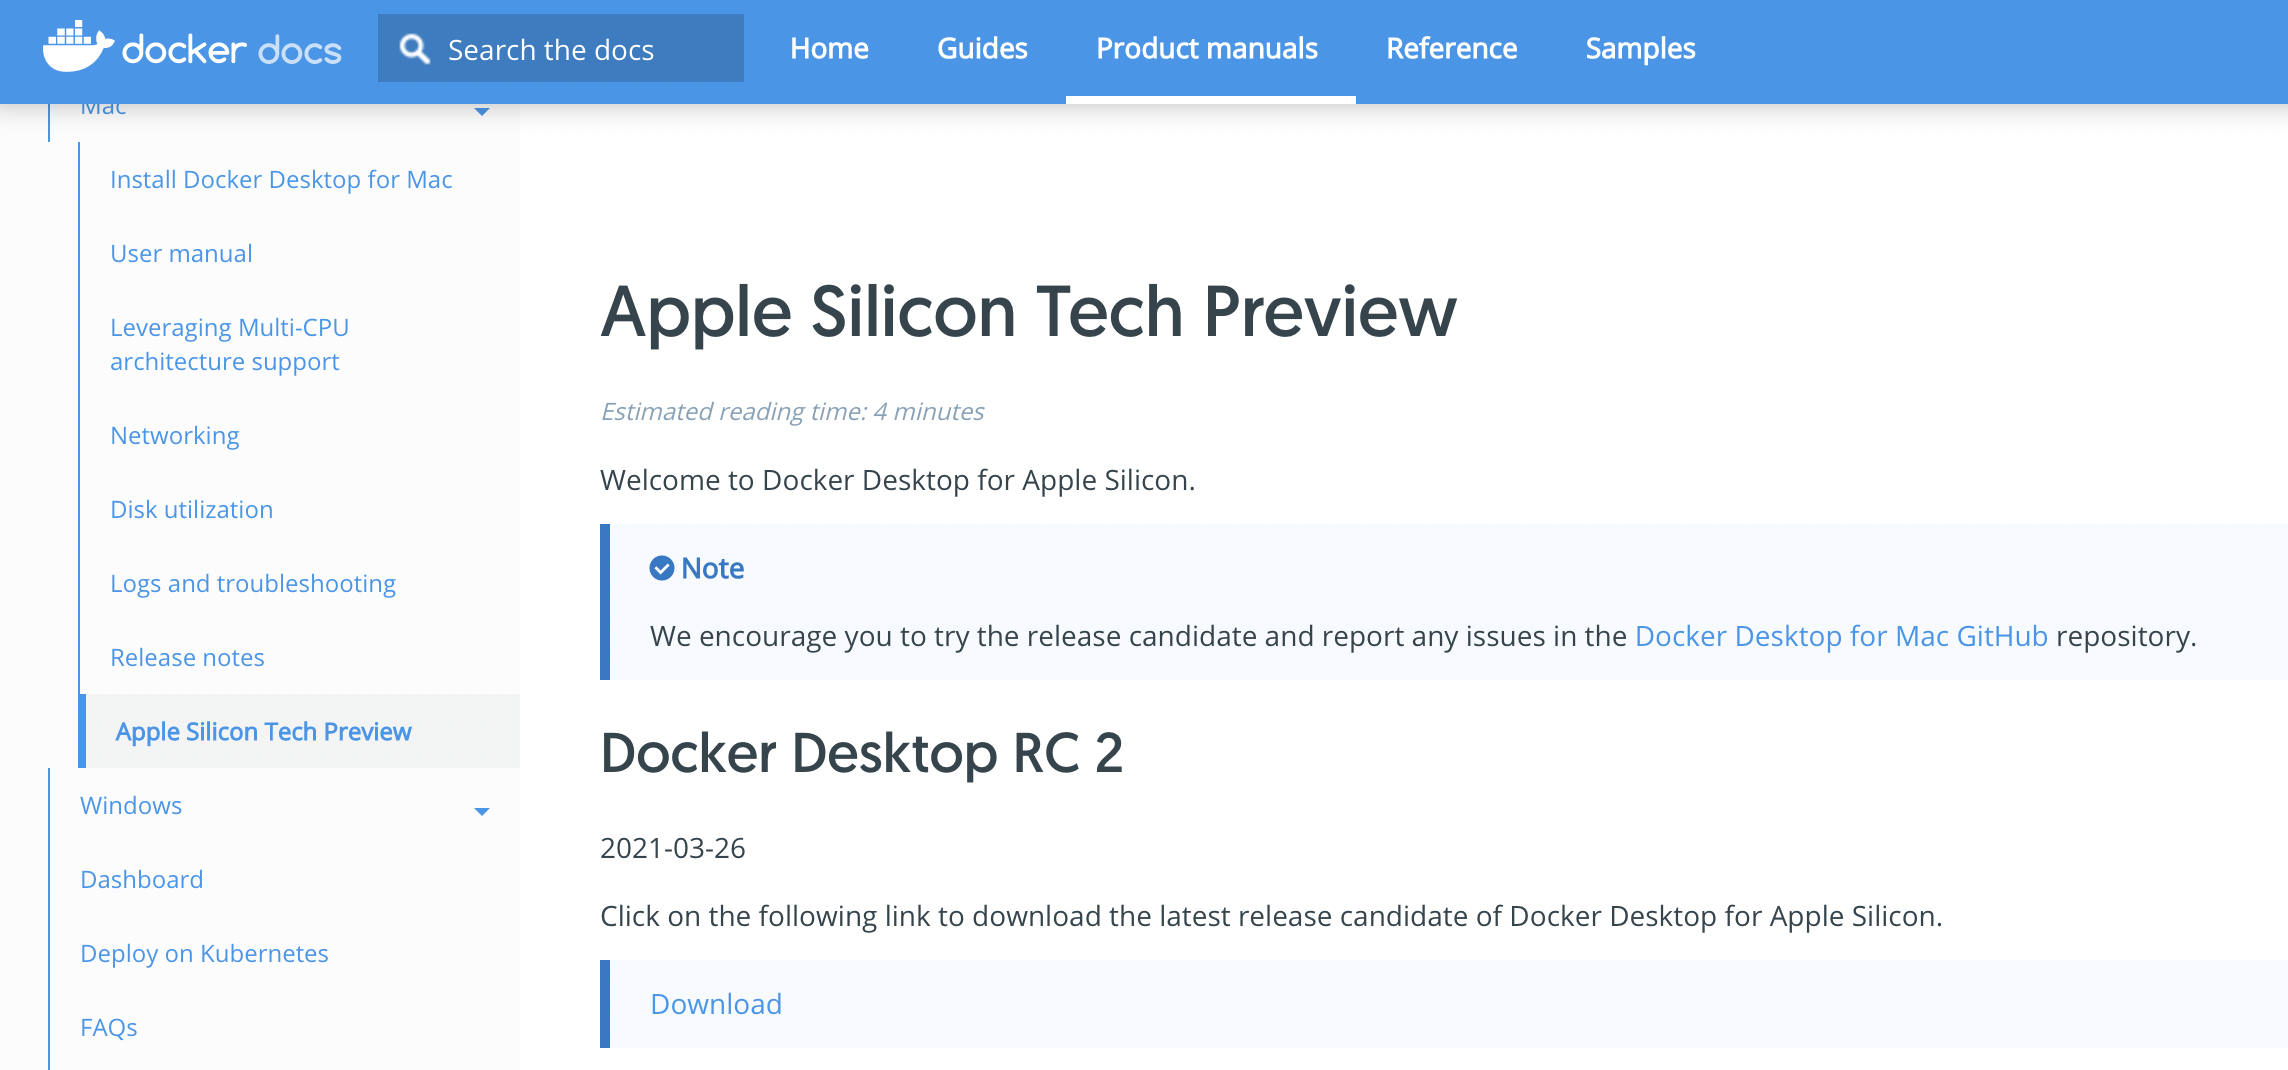This screenshot has height=1070, width=2288.
Task: Click the Note checkmark icon
Action: (x=661, y=568)
